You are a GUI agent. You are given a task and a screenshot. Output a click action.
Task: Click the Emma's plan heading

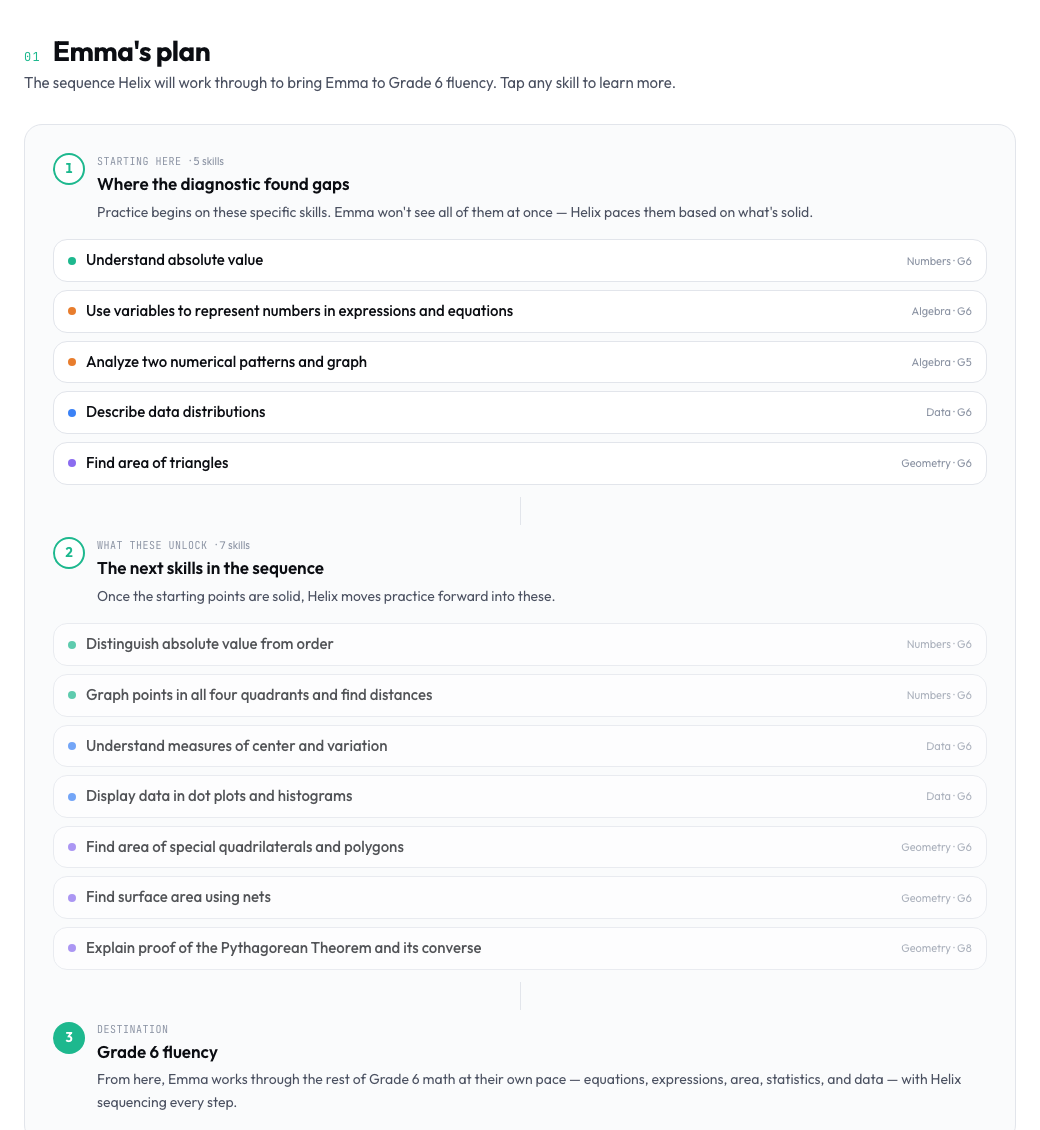coord(132,52)
